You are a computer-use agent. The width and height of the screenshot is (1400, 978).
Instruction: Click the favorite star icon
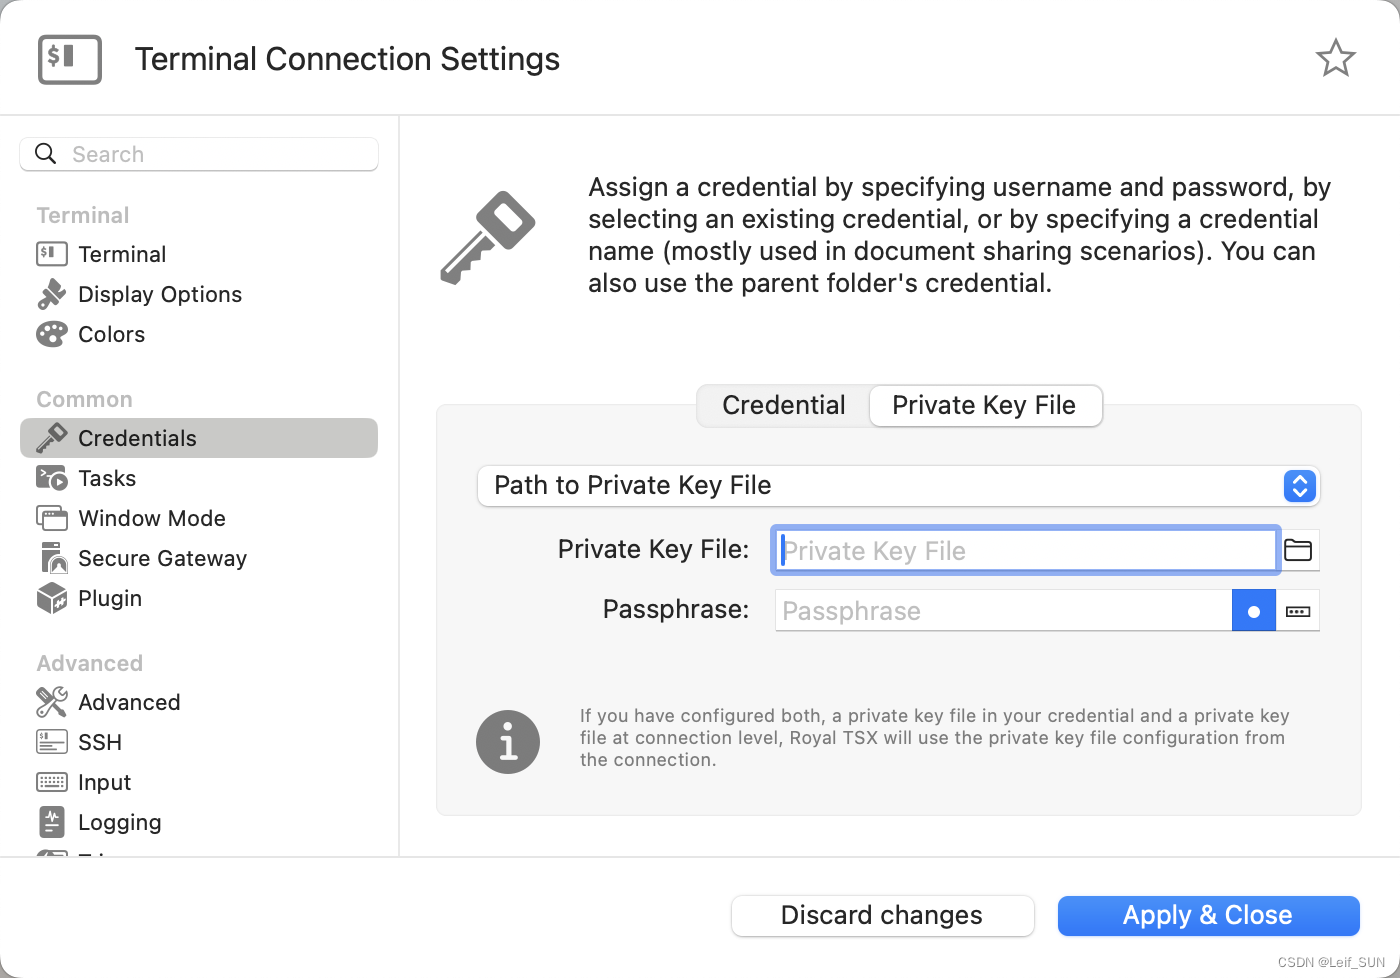point(1335,58)
